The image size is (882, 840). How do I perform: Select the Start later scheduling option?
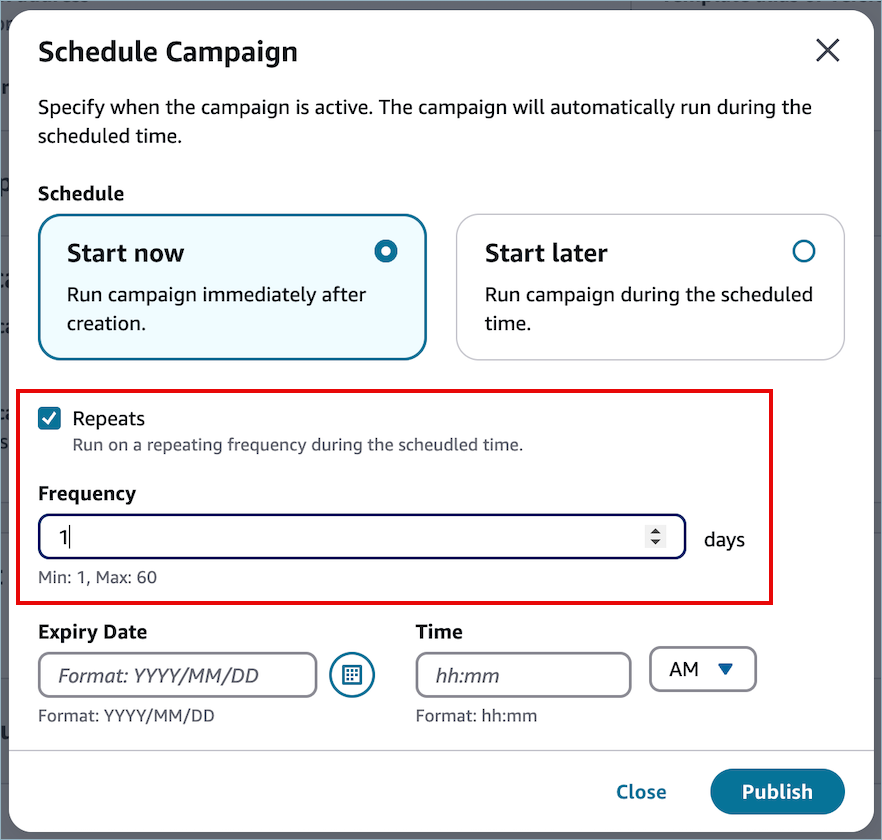pyautogui.click(x=650, y=285)
